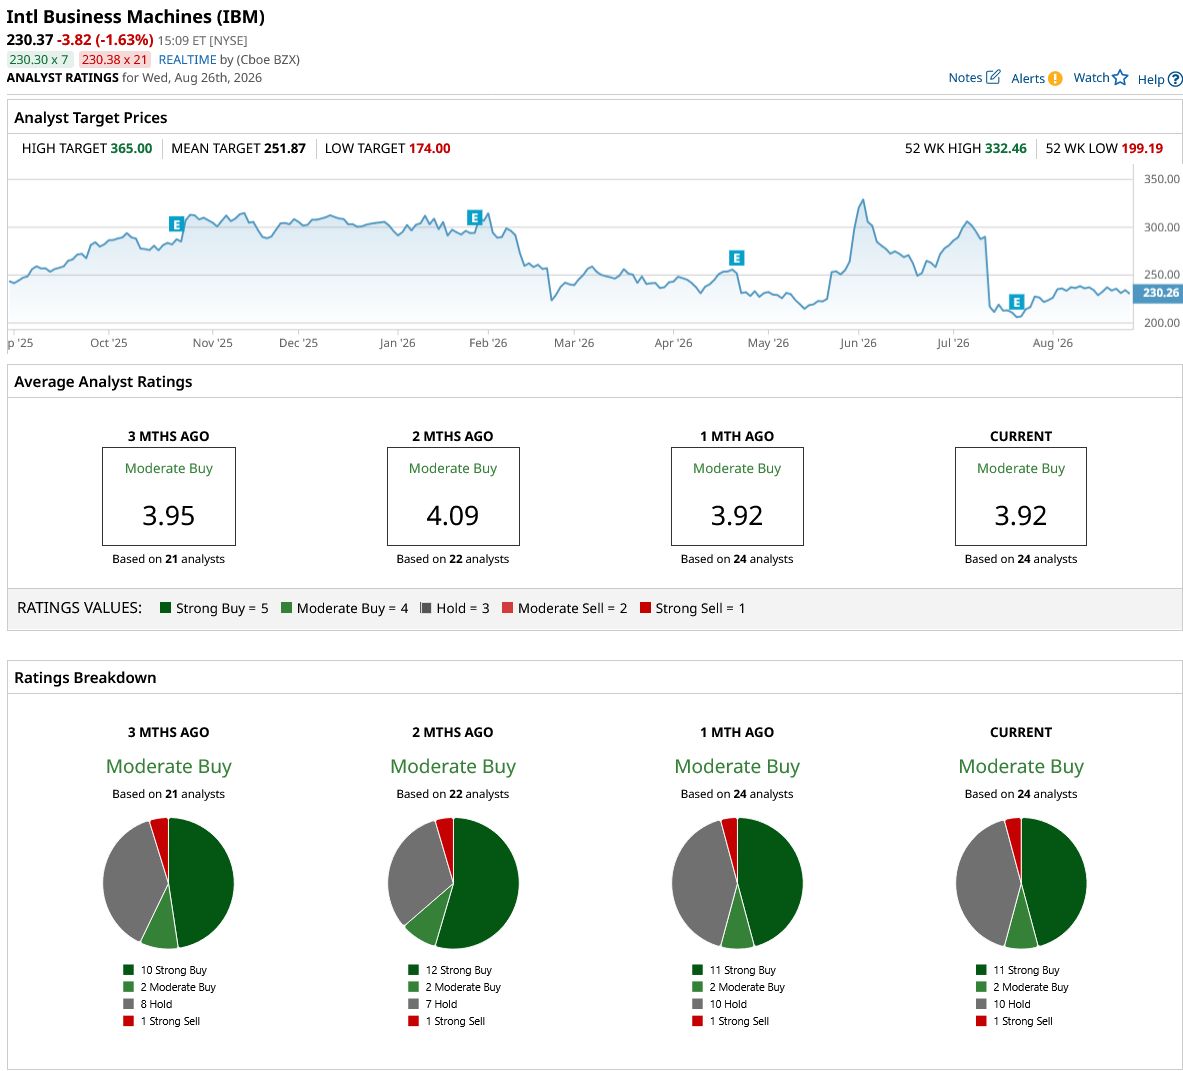This screenshot has width=1183, height=1071.
Task: Click the 3 MTHS AGO pie chart
Action: pos(168,882)
